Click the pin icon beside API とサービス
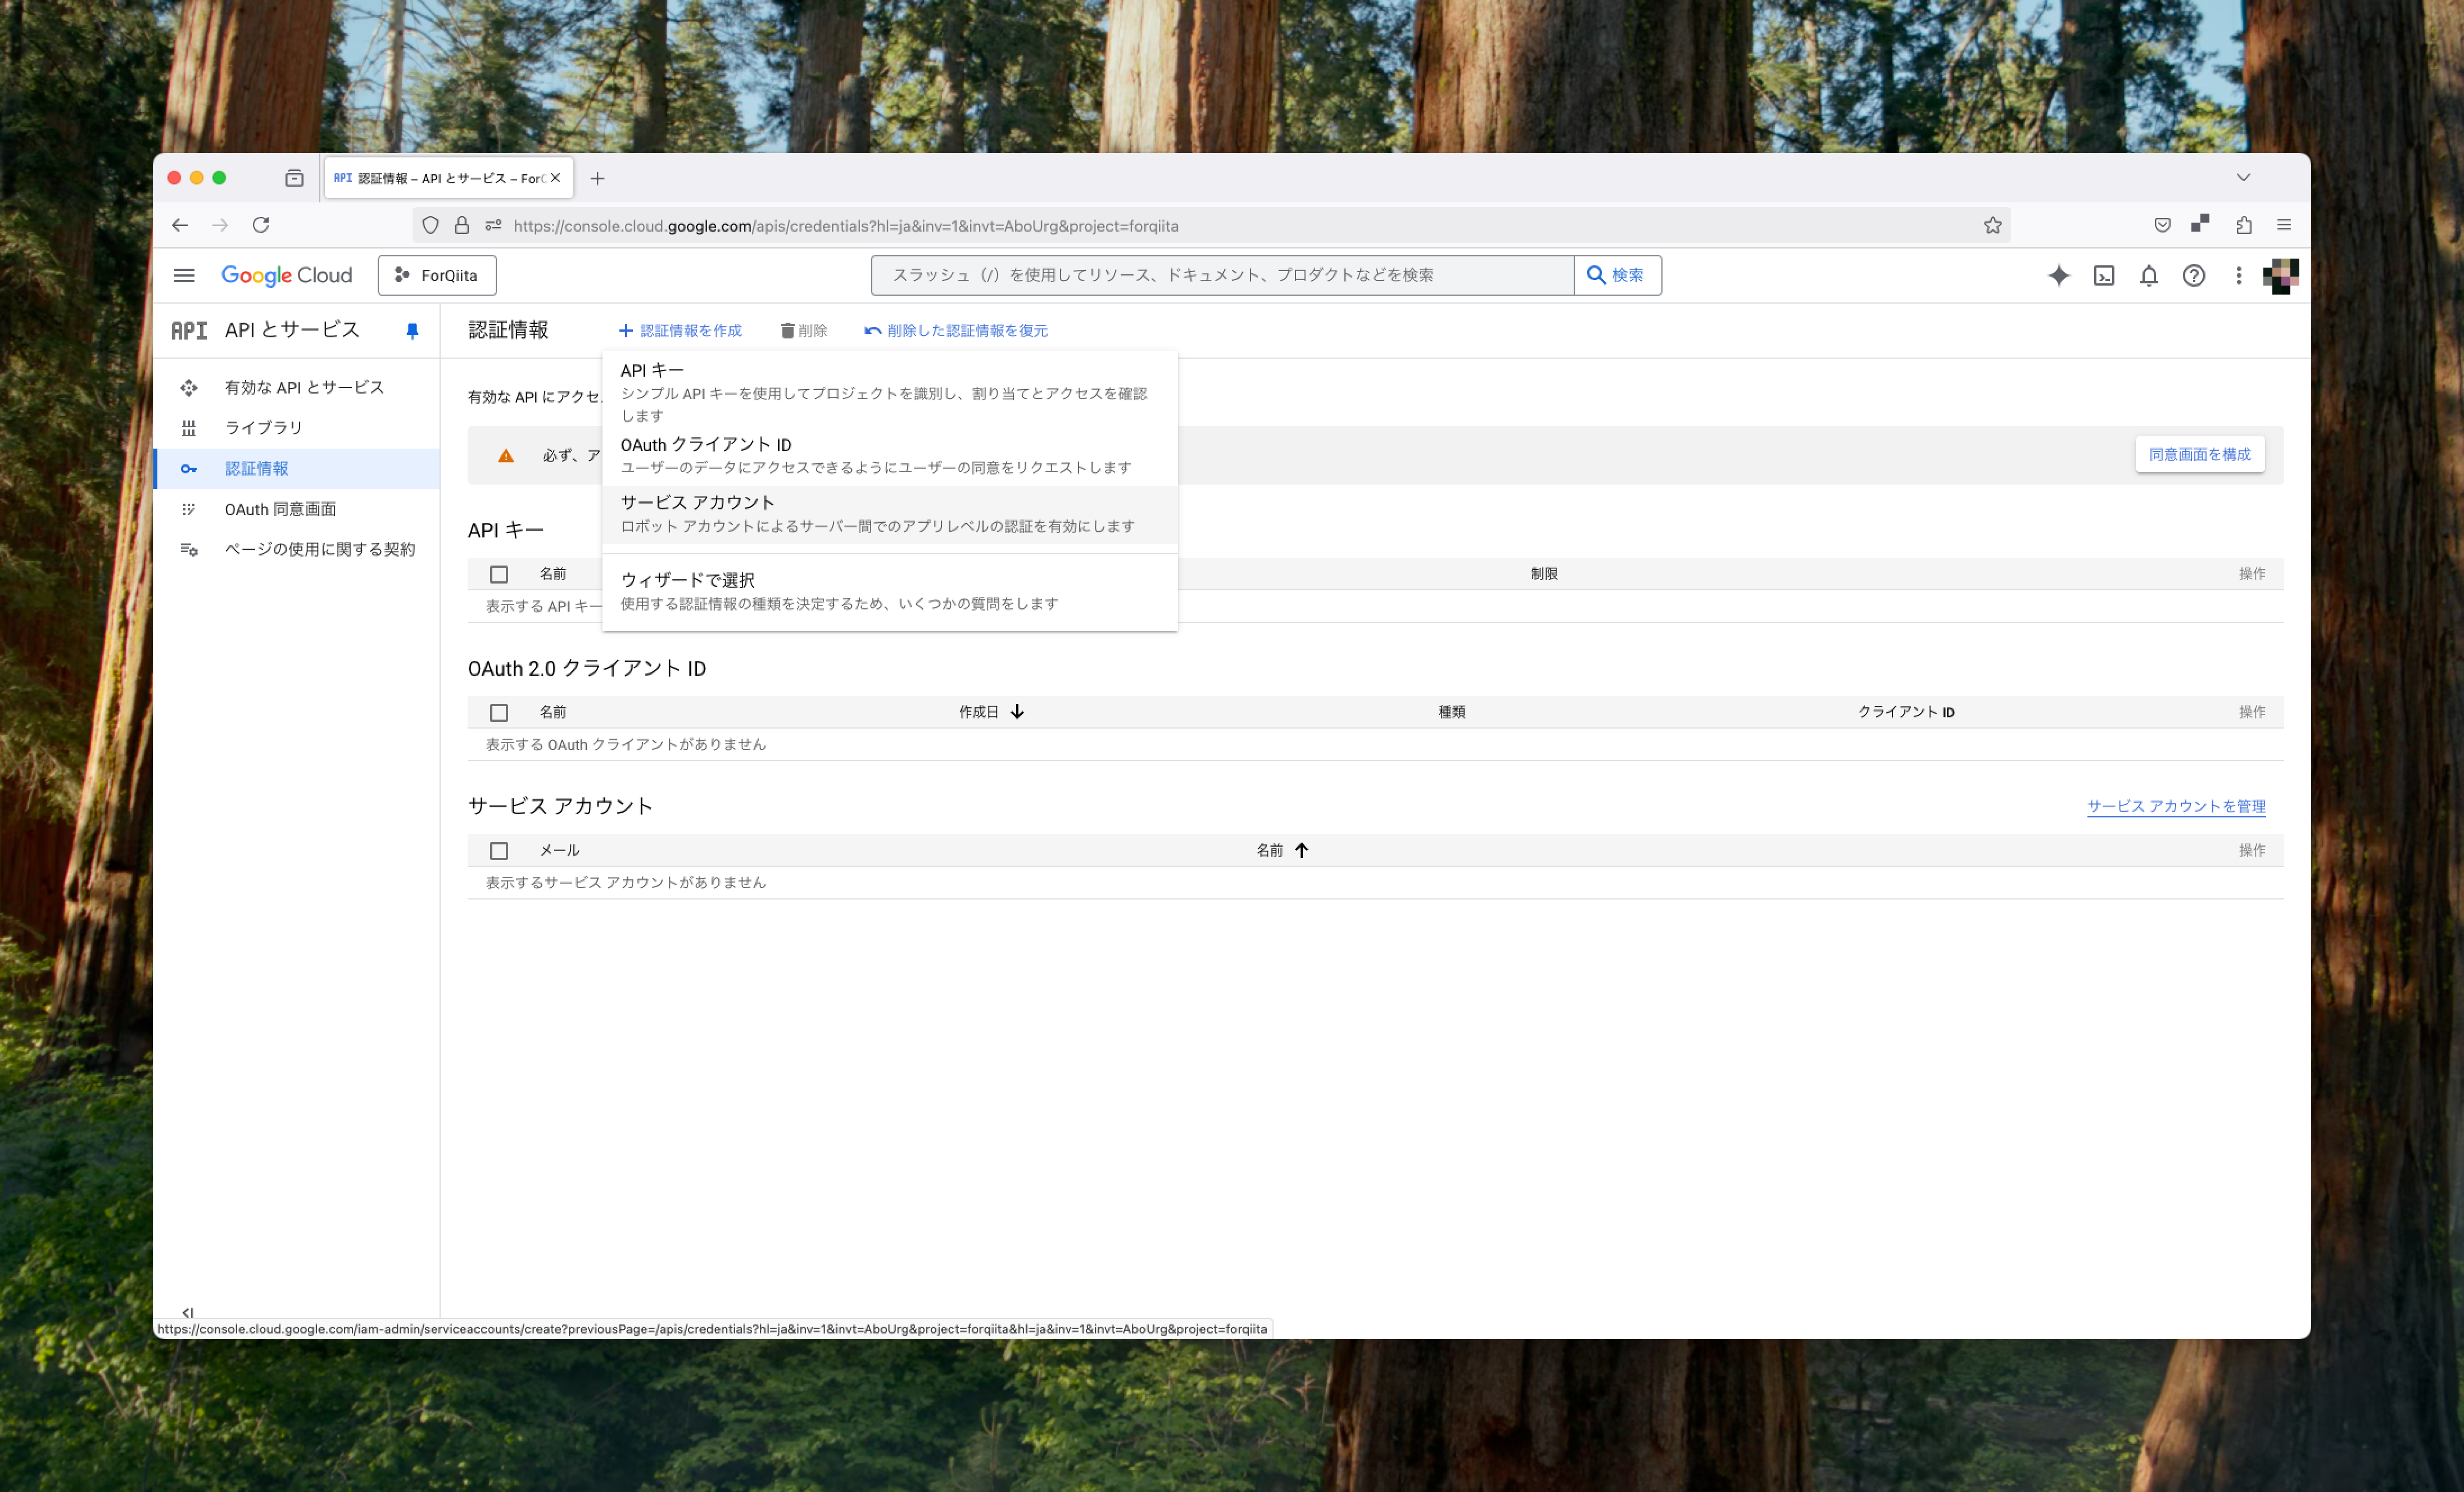The width and height of the screenshot is (2464, 1492). click(412, 330)
